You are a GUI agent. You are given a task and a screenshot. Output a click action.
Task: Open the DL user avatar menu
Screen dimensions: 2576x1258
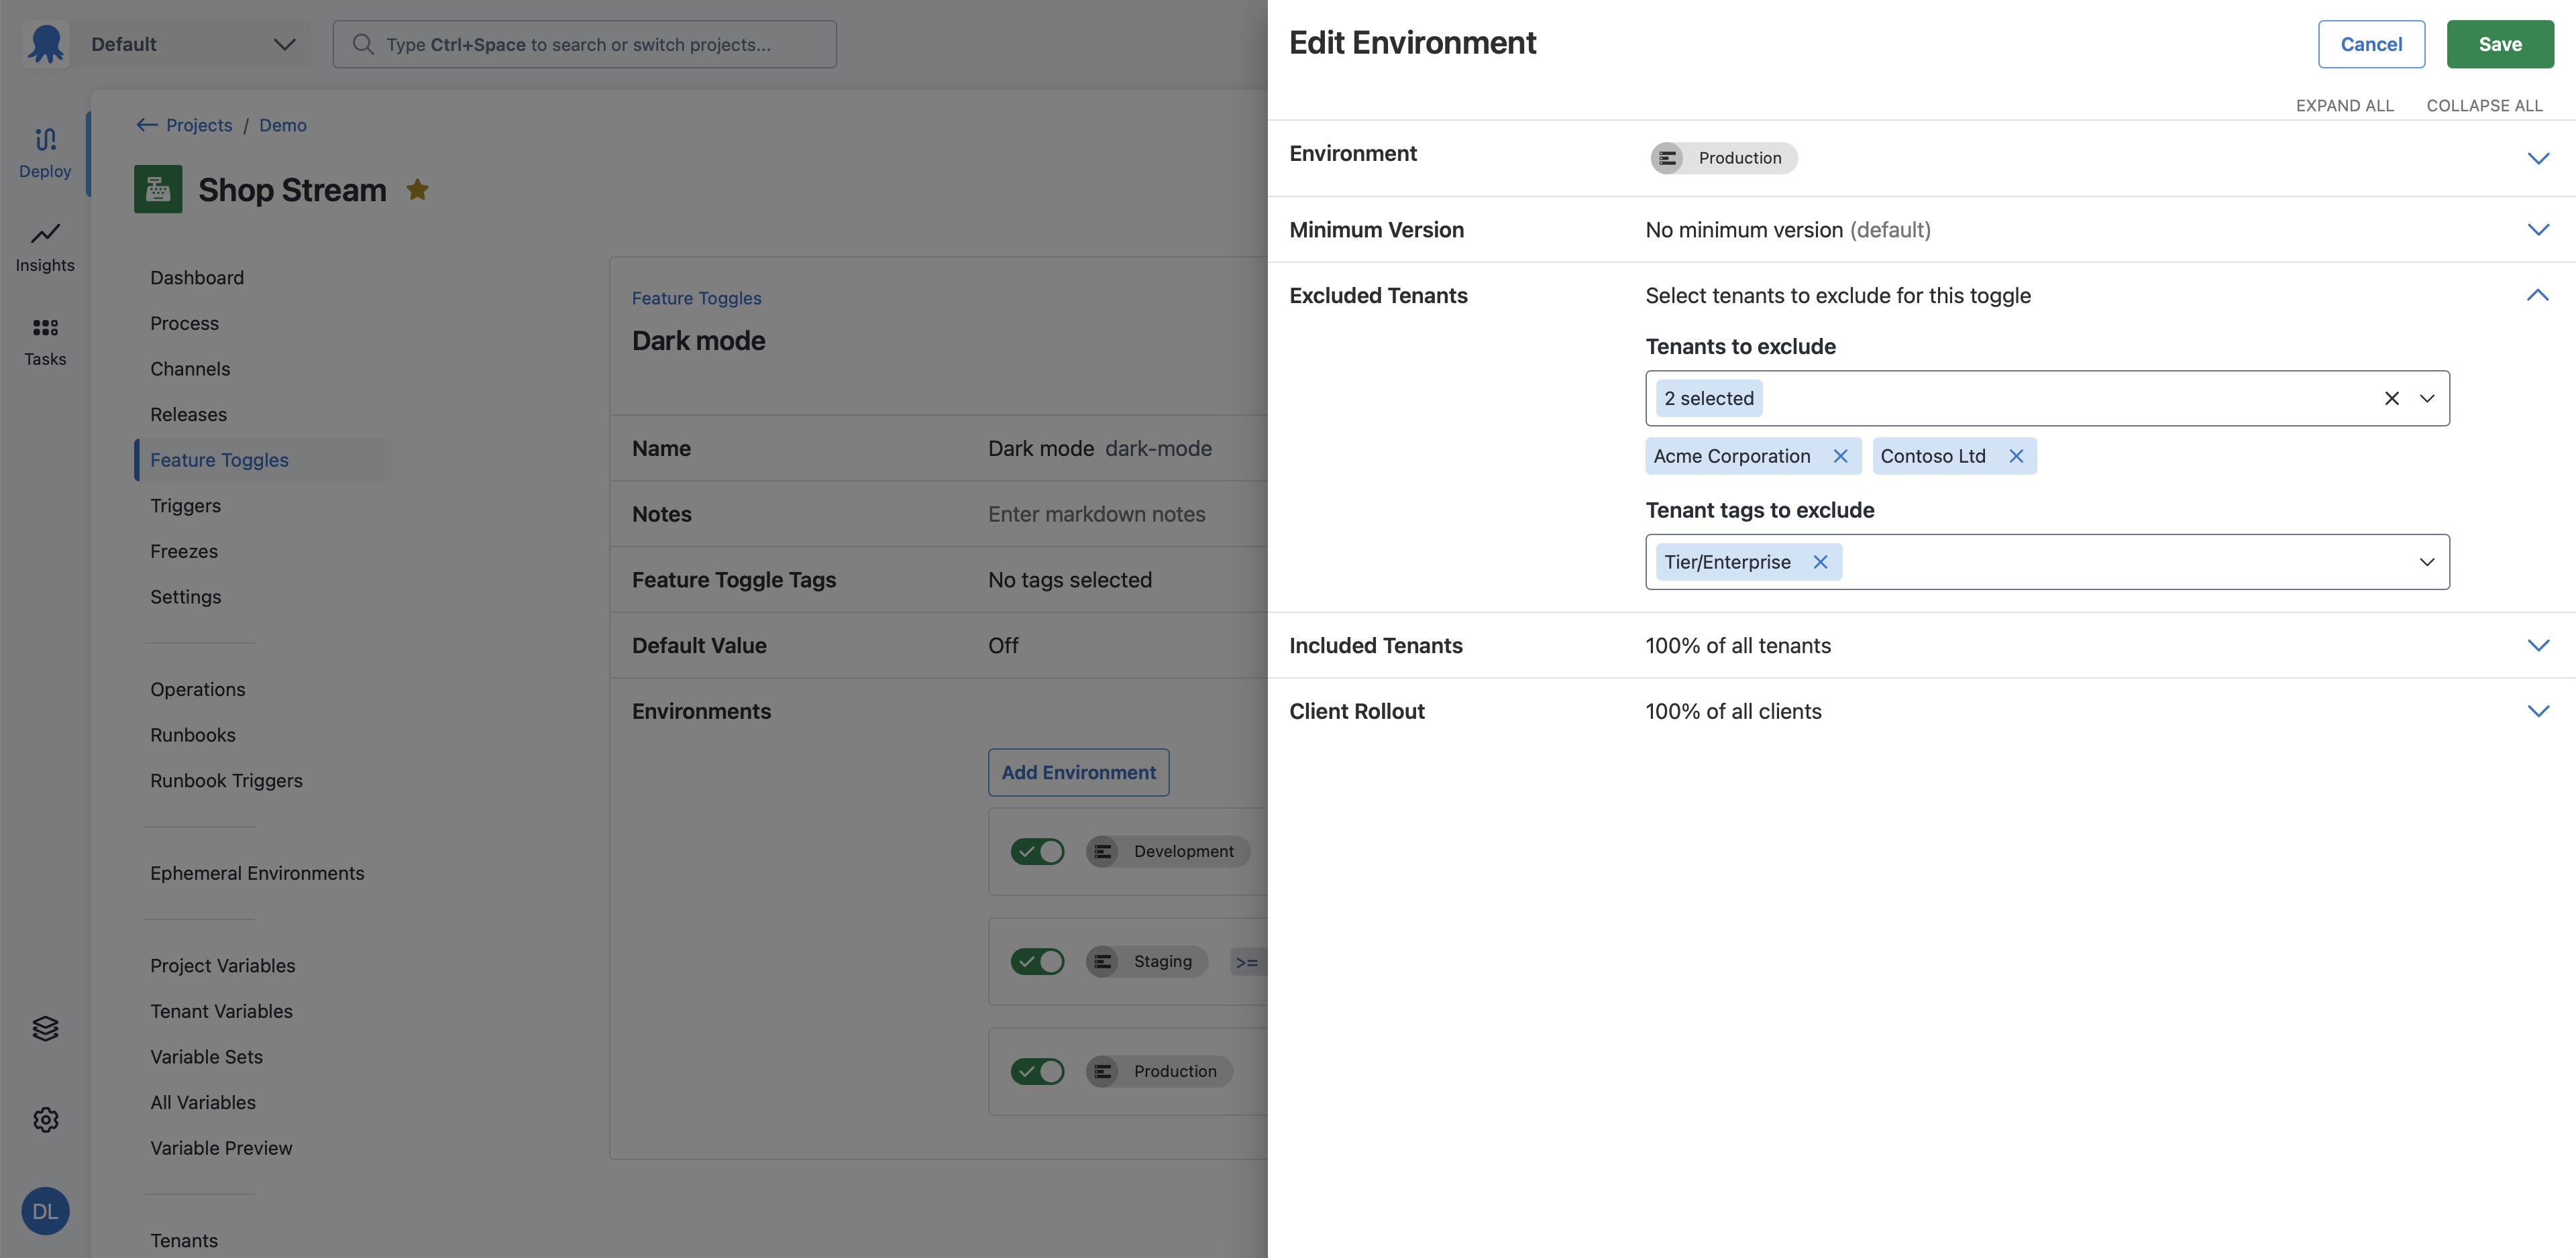[x=45, y=1211]
